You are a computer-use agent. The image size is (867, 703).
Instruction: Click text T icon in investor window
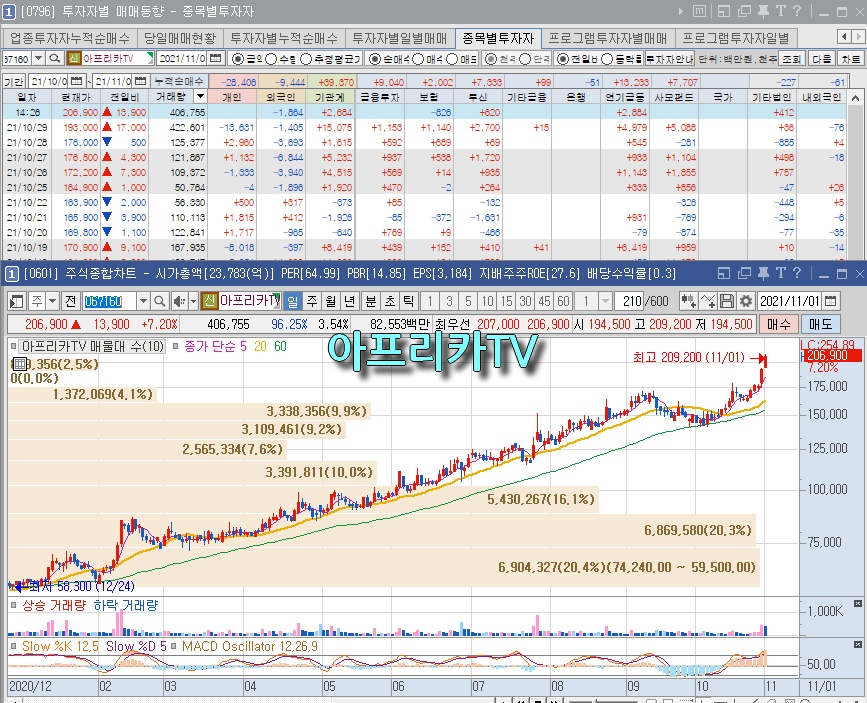780,11
